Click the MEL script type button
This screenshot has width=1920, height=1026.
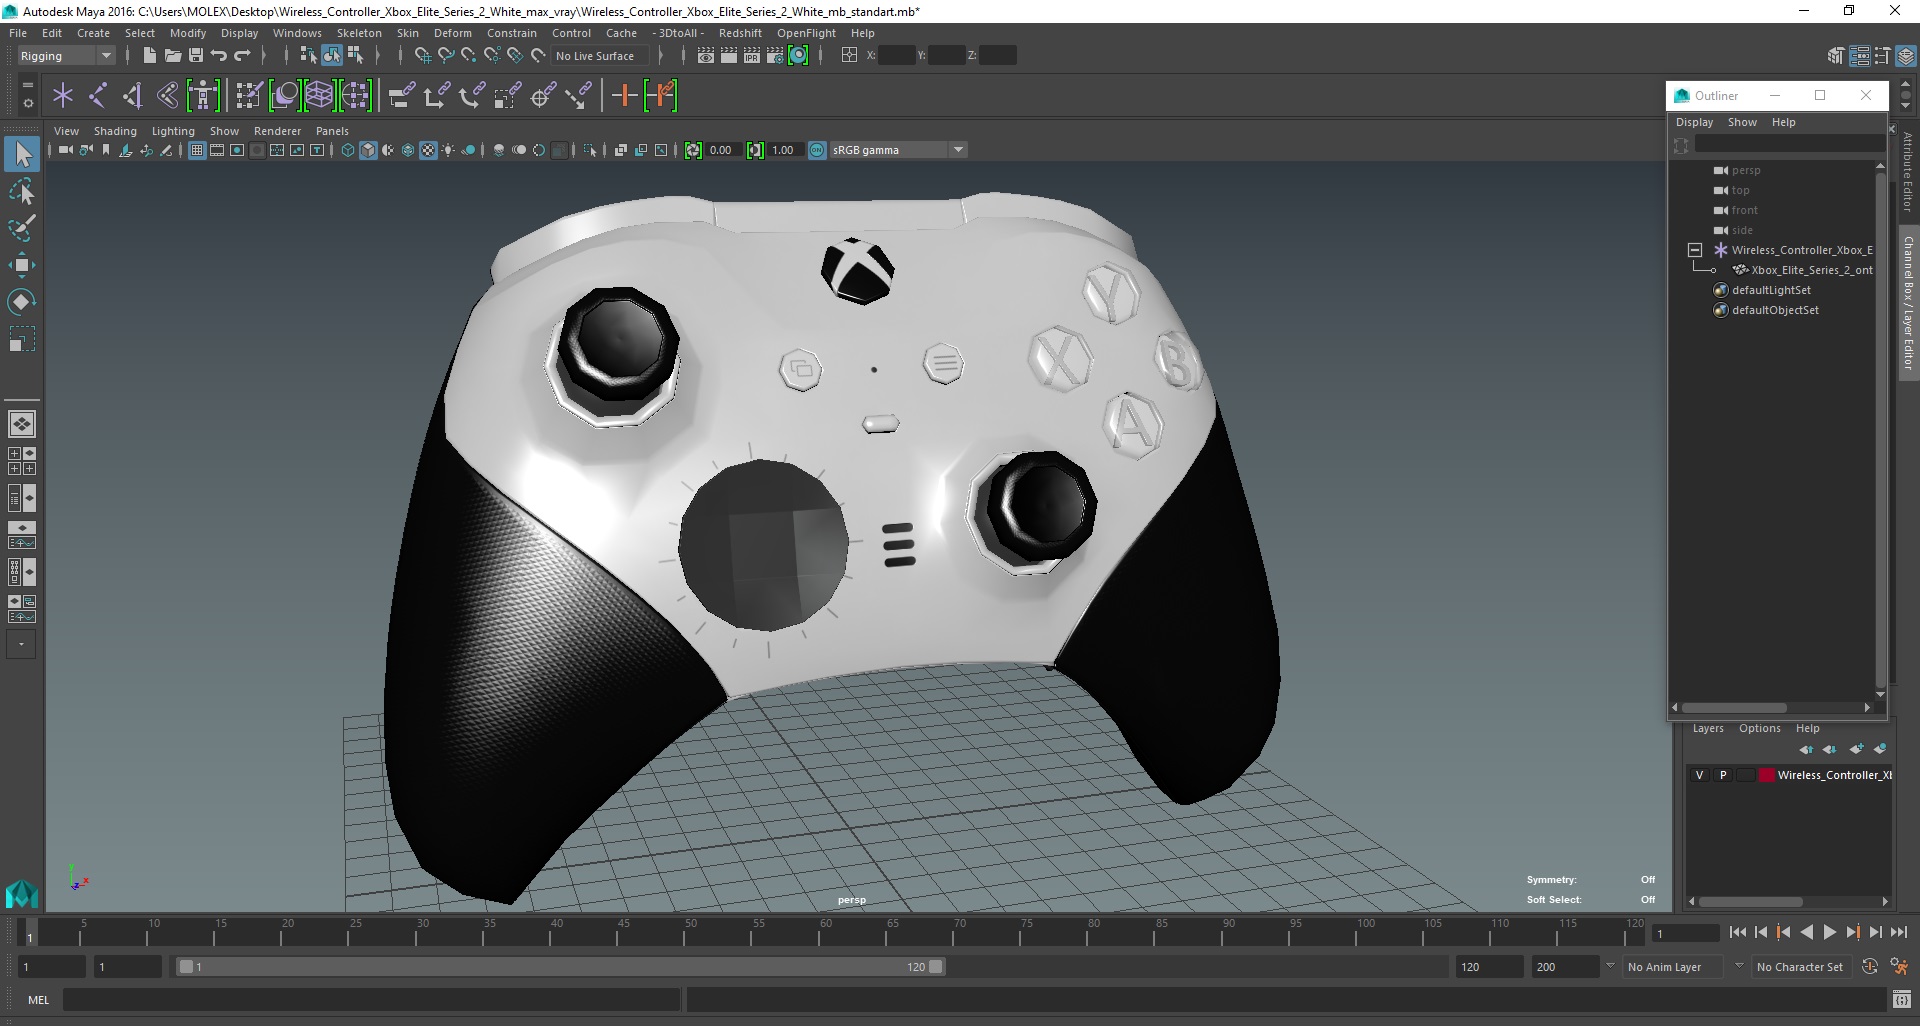tap(38, 1000)
